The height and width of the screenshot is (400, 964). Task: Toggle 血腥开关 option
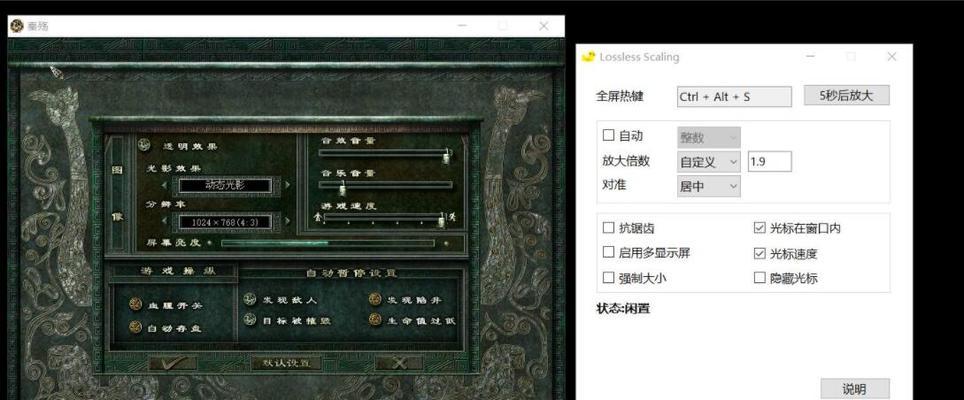136,305
